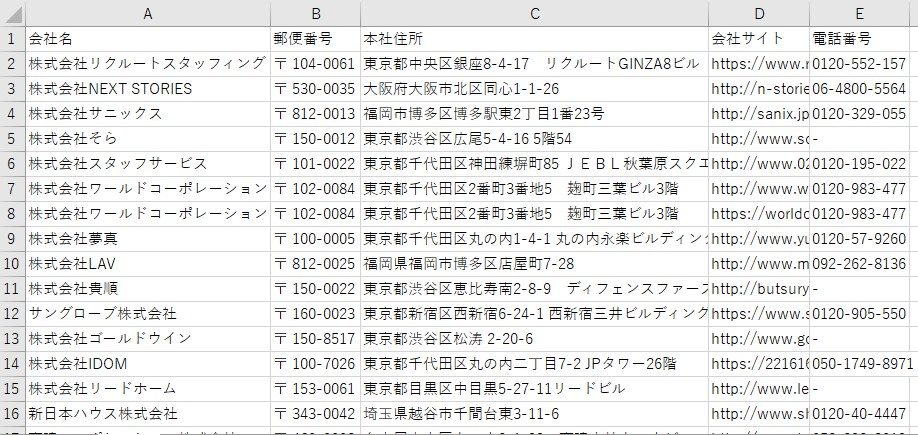Select address 大阪府大阪市北区同心1-1-26
The image size is (918, 435).
[535, 89]
